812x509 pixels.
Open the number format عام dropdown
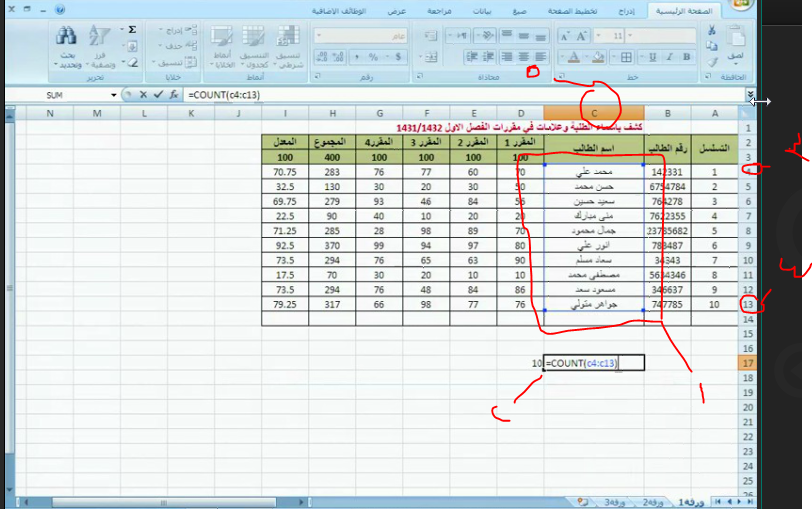tap(318, 36)
